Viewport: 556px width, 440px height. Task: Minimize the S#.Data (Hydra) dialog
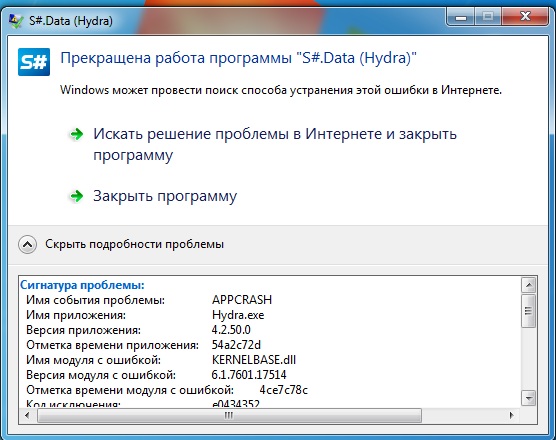coord(461,17)
